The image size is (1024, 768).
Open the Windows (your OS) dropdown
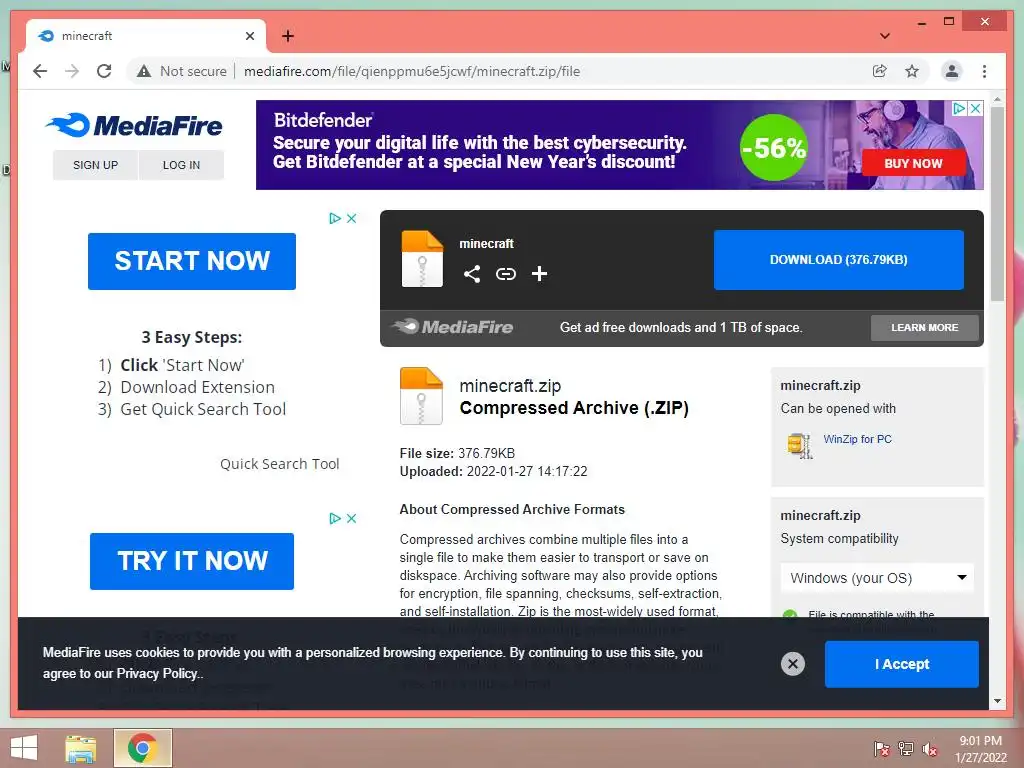point(877,578)
